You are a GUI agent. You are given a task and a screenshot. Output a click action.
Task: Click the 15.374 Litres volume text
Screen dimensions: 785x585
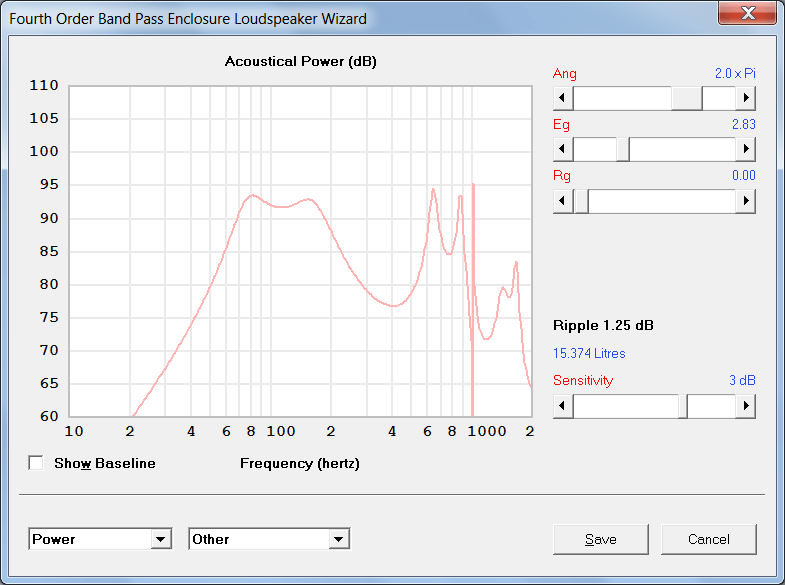[x=589, y=353]
